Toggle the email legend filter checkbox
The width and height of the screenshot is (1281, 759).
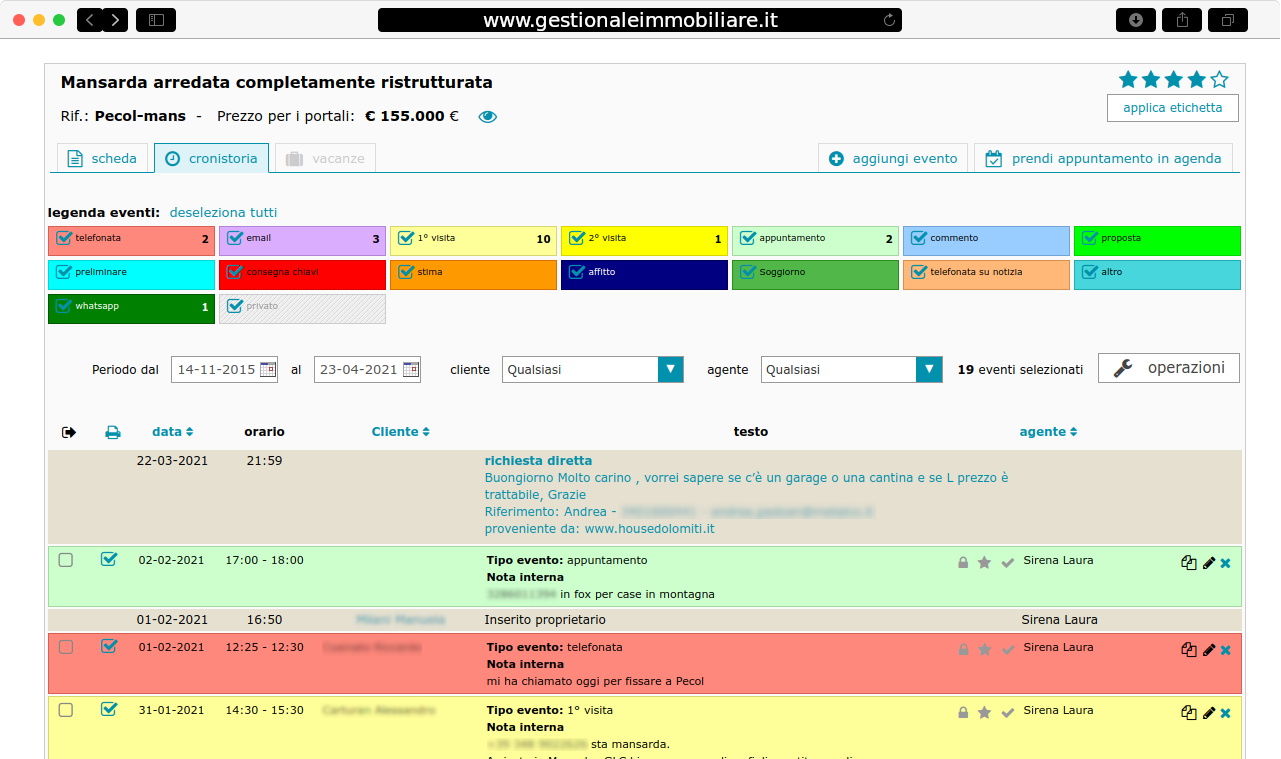(234, 237)
